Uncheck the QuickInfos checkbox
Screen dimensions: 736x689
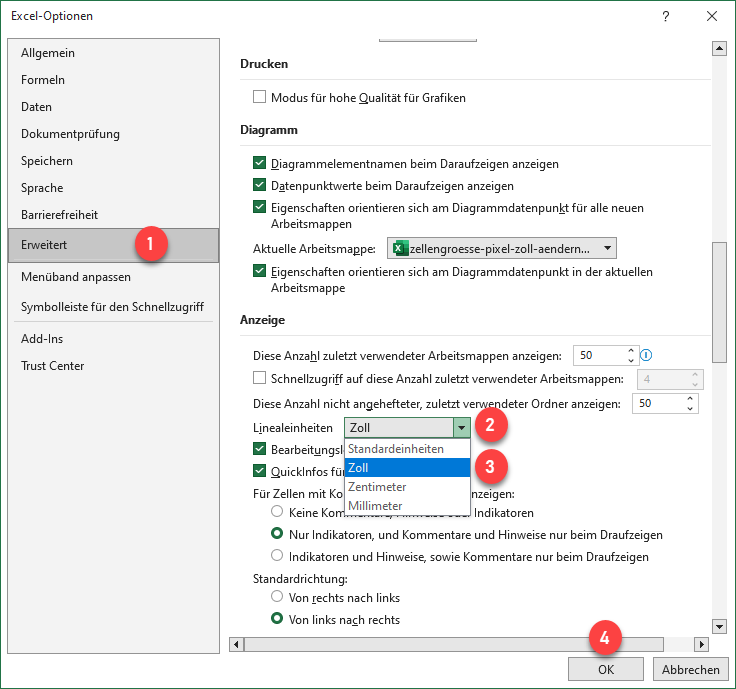point(260,470)
